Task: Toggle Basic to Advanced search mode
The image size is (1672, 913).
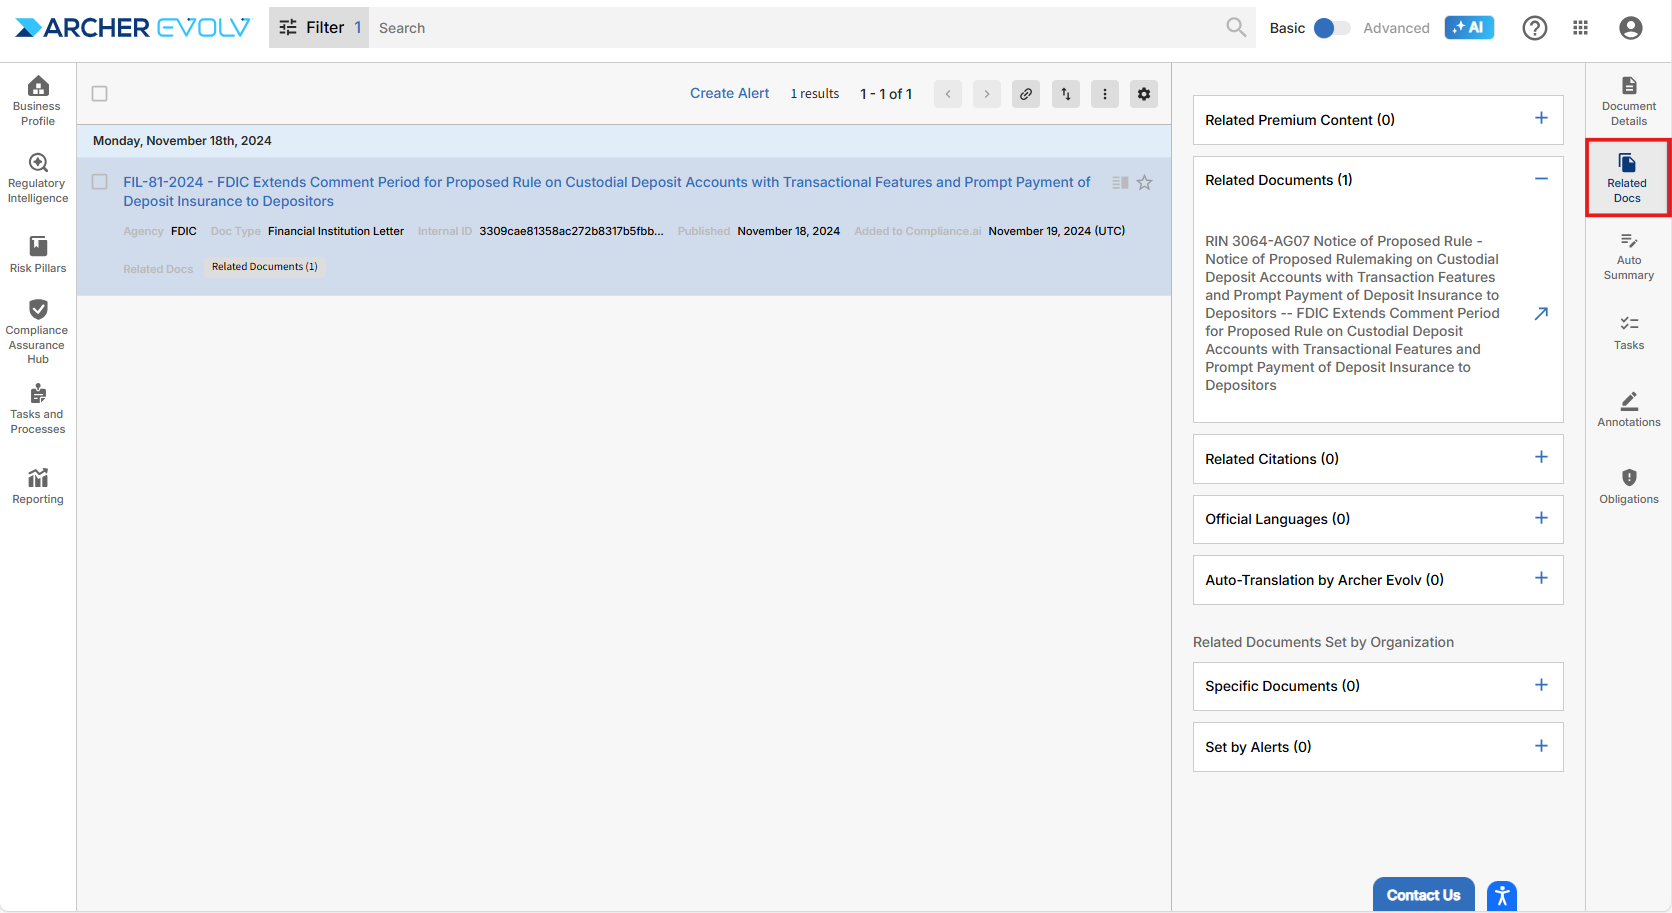Action: click(1331, 28)
